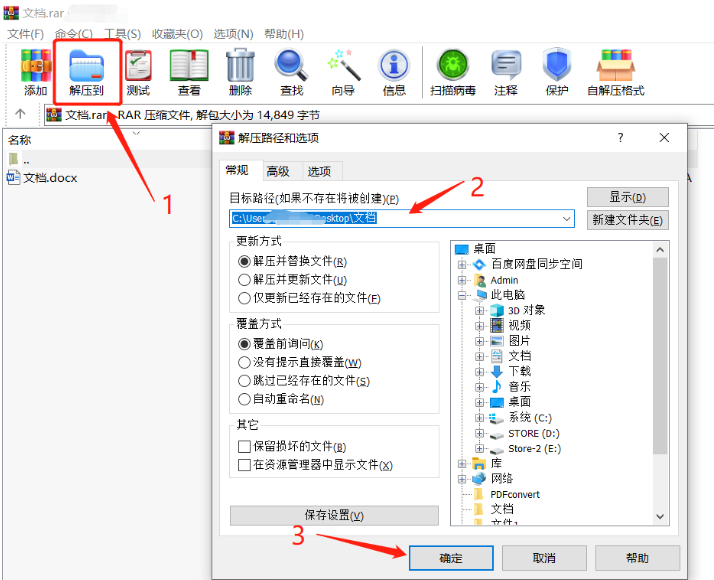The height and width of the screenshot is (580, 714).
Task: Enable 在资源管理器中显示文件 checkbox
Action: 245,465
